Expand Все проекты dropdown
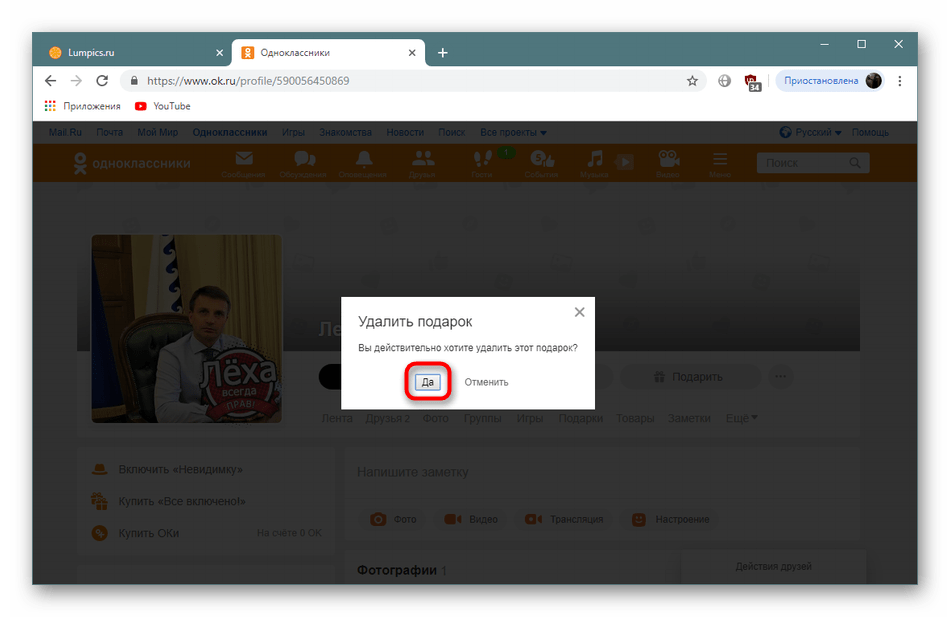The height and width of the screenshot is (617, 950). (513, 132)
